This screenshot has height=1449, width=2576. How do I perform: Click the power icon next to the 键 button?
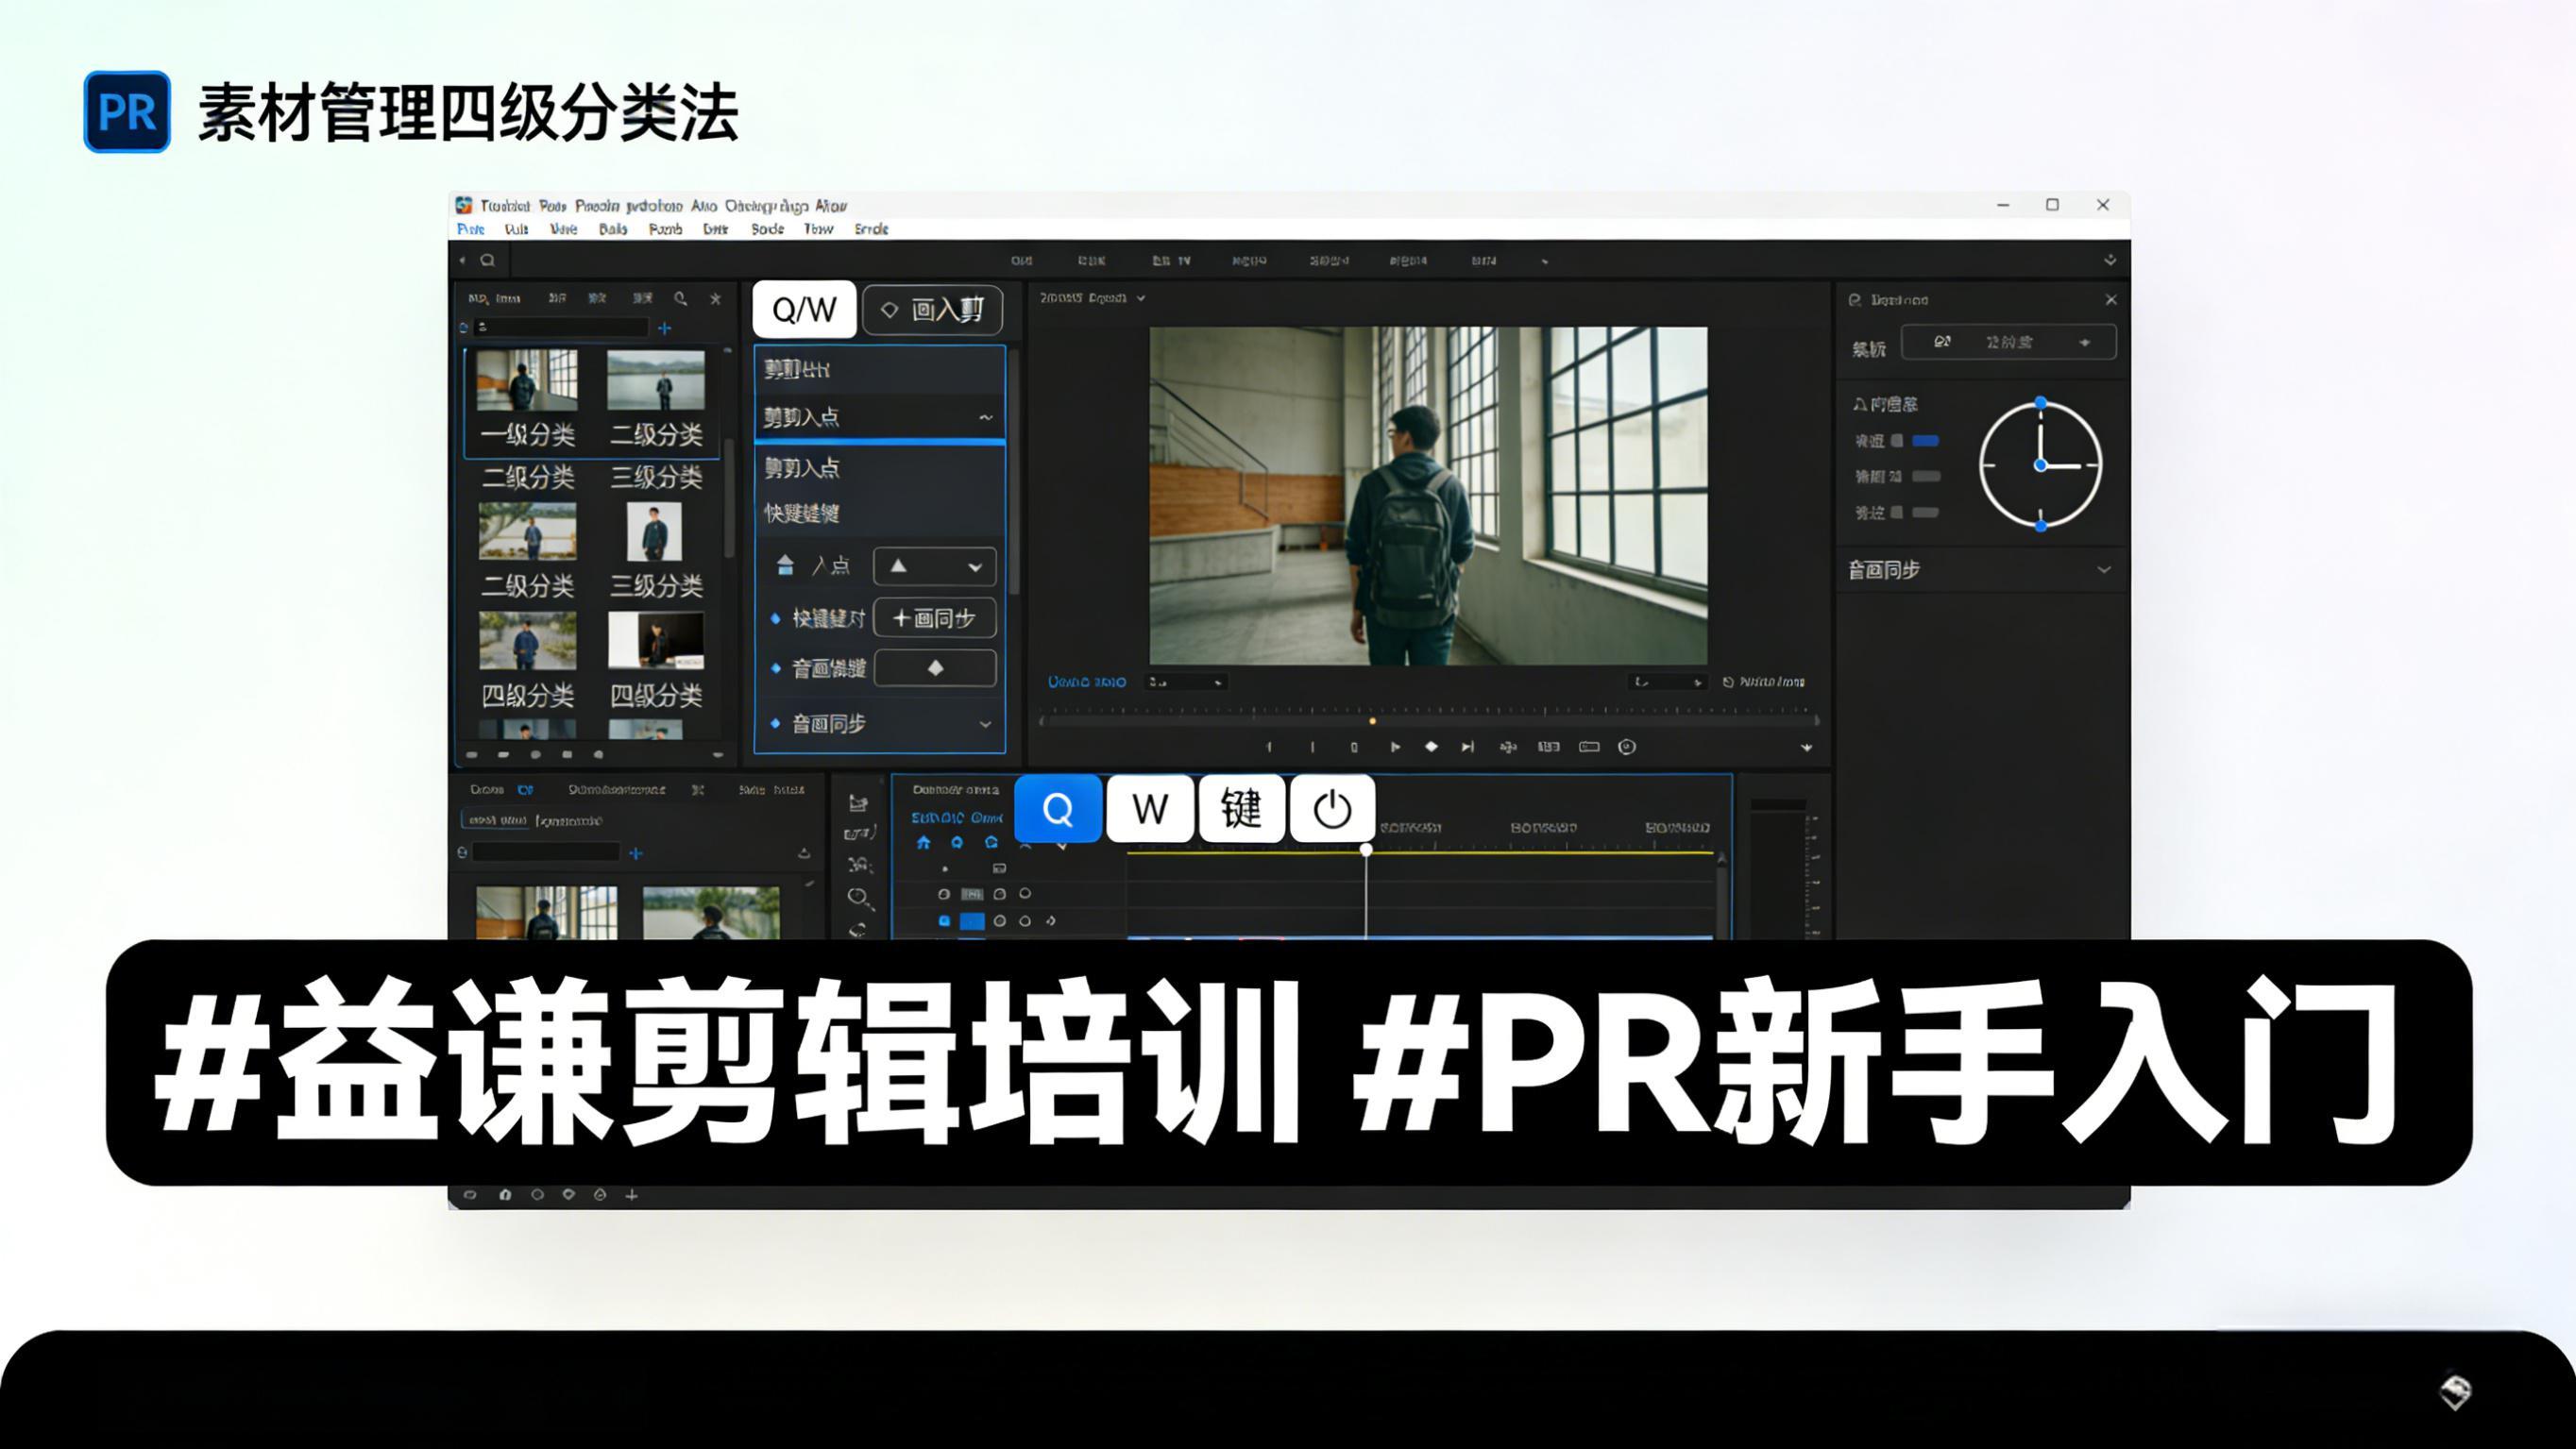(1334, 808)
